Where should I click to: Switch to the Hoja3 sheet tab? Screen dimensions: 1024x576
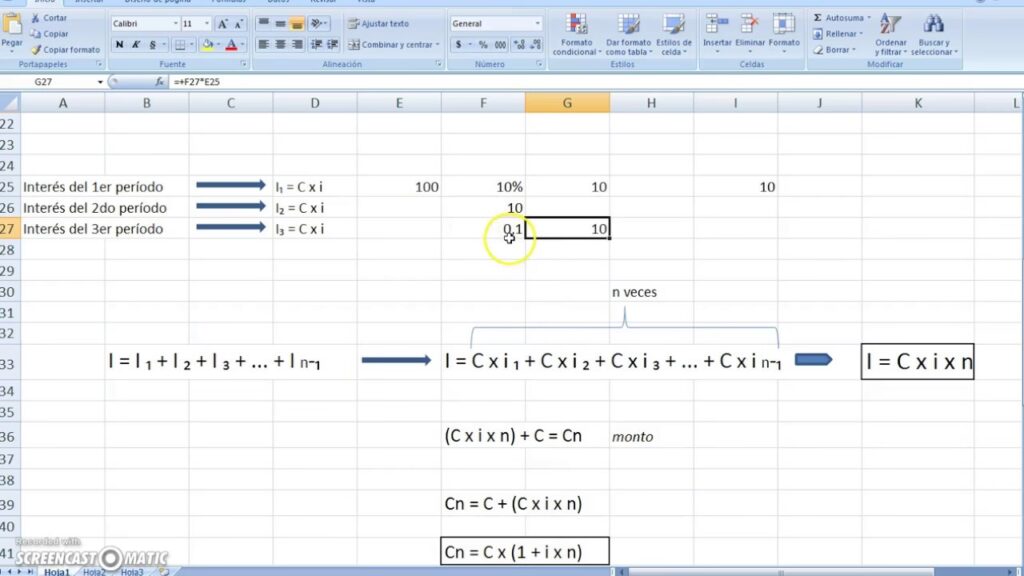coord(131,571)
